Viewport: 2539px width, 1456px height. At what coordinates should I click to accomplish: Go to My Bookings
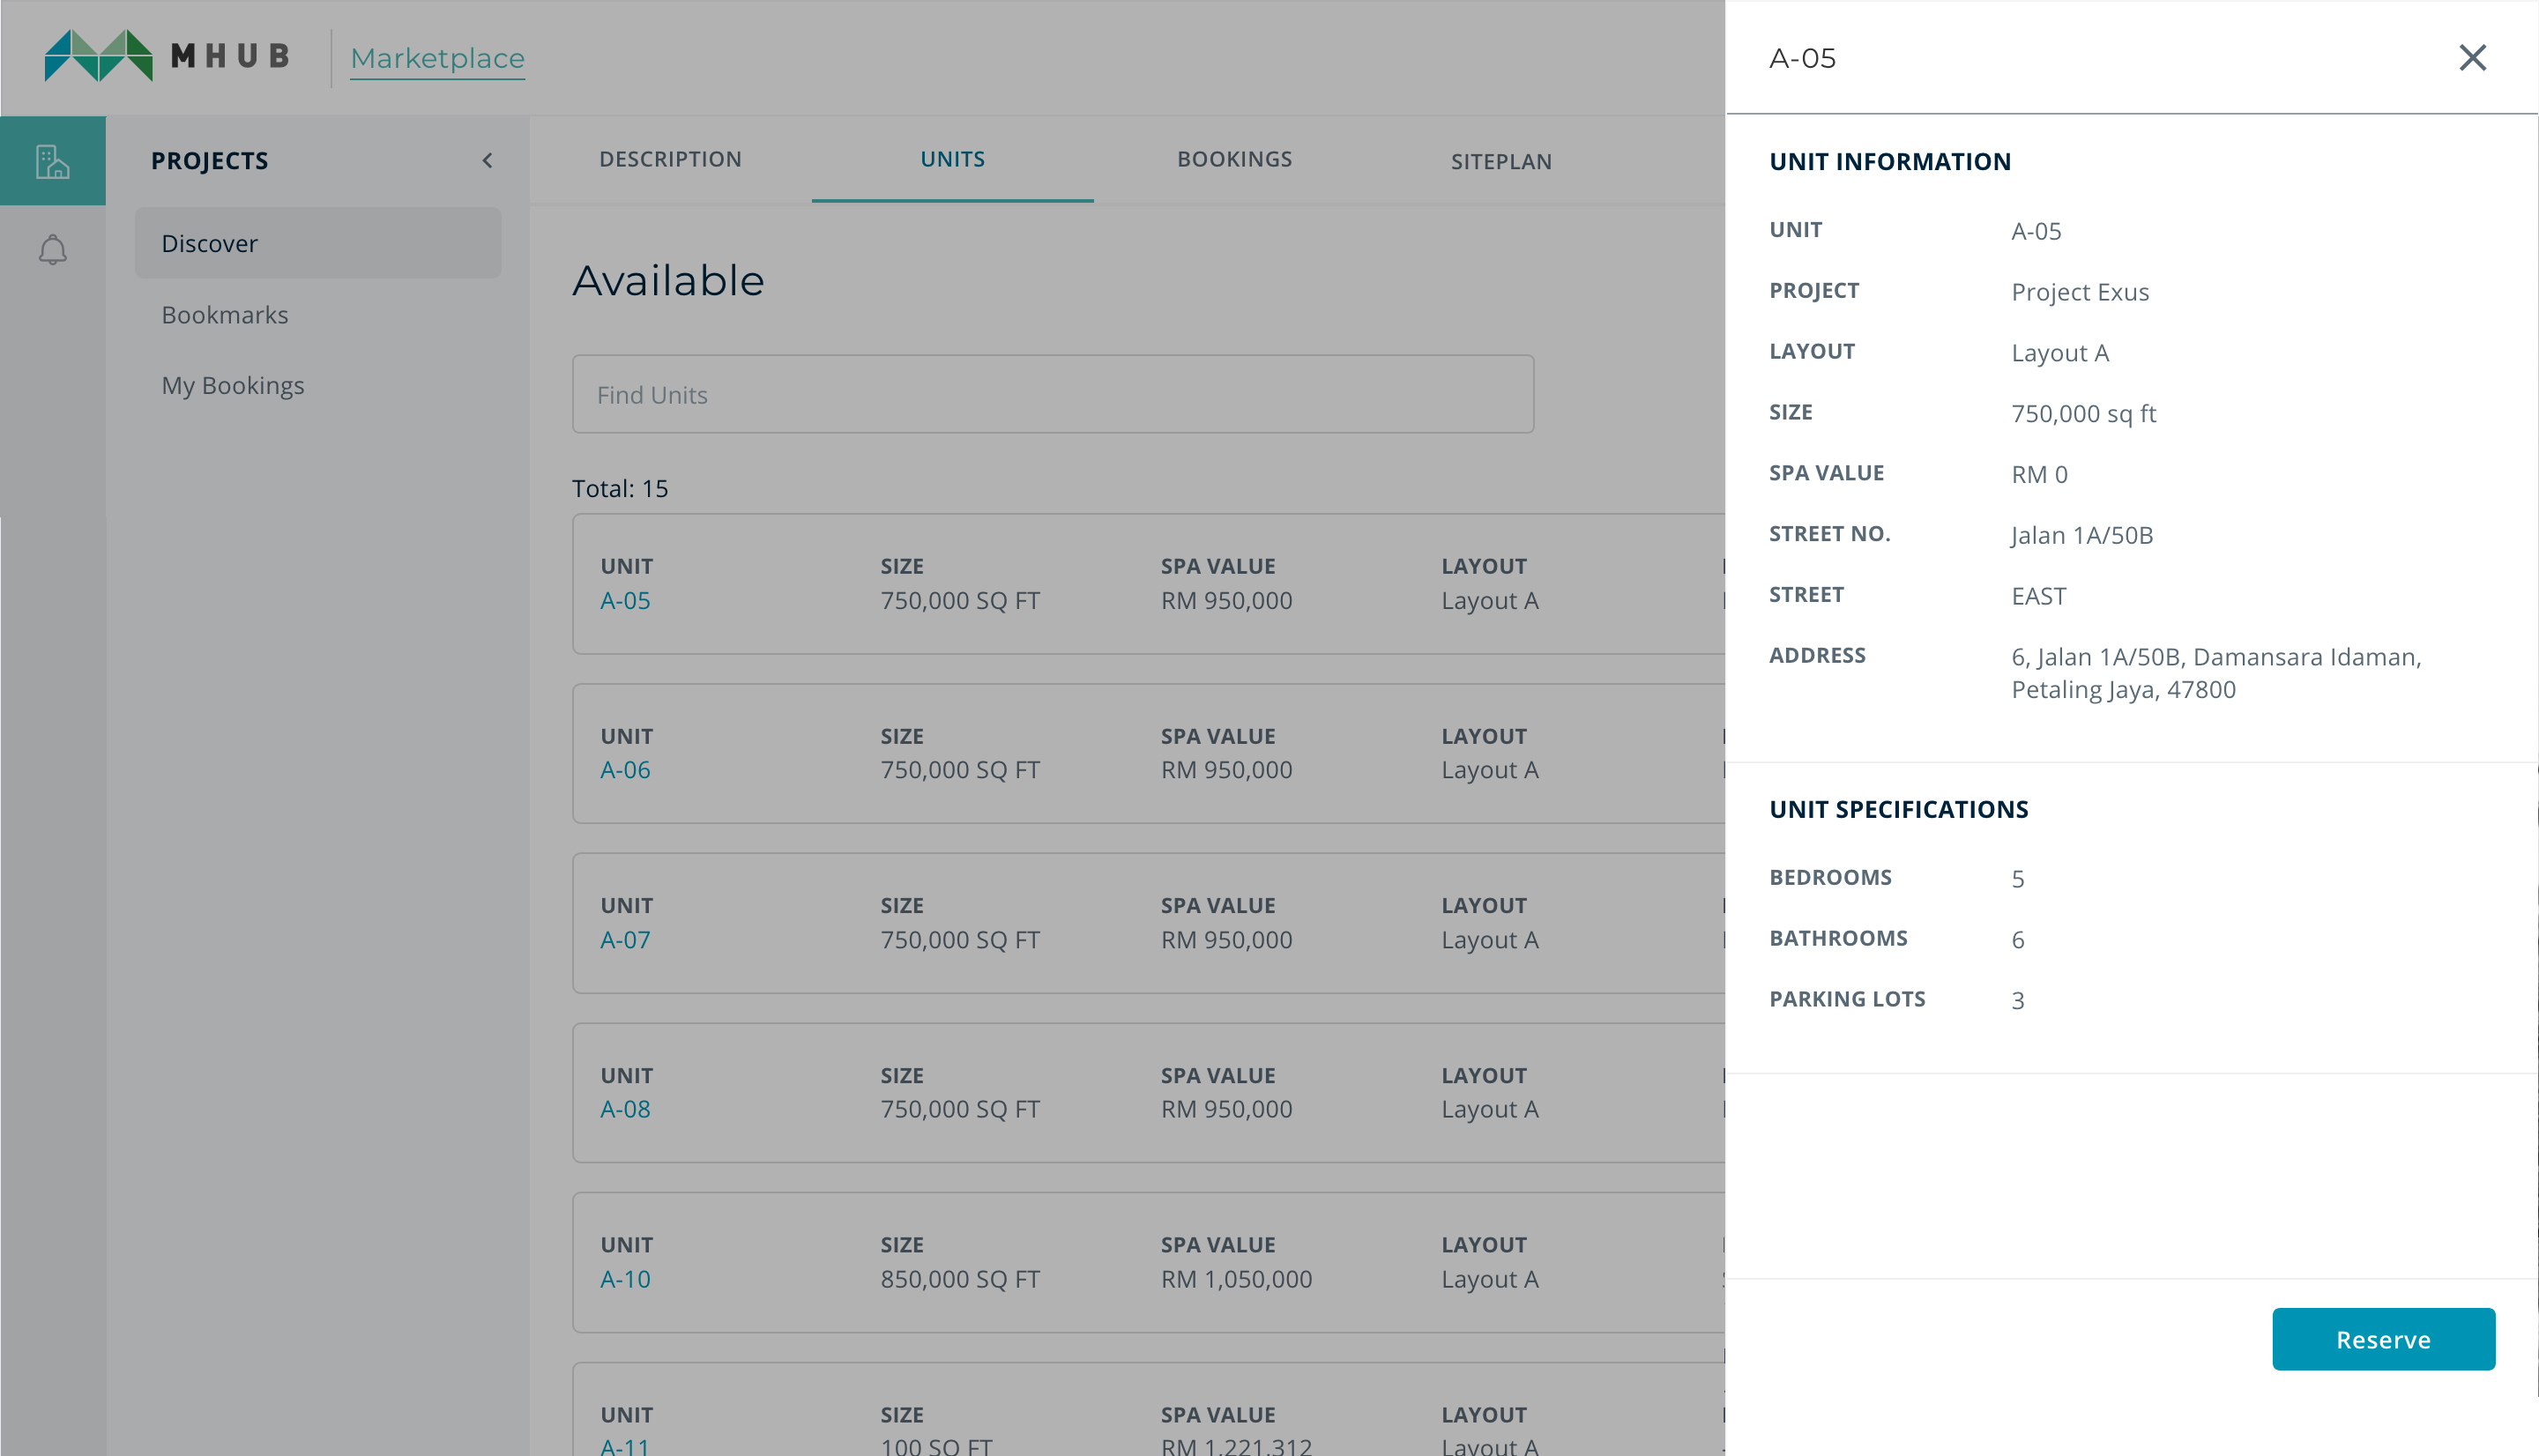pos(233,385)
